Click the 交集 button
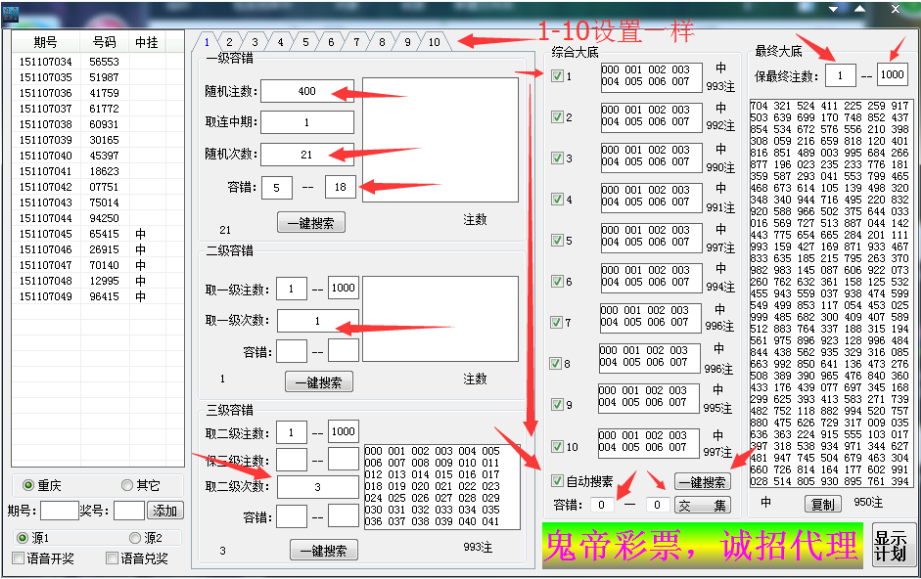Screen dimensions: 921x579 [x=700, y=504]
